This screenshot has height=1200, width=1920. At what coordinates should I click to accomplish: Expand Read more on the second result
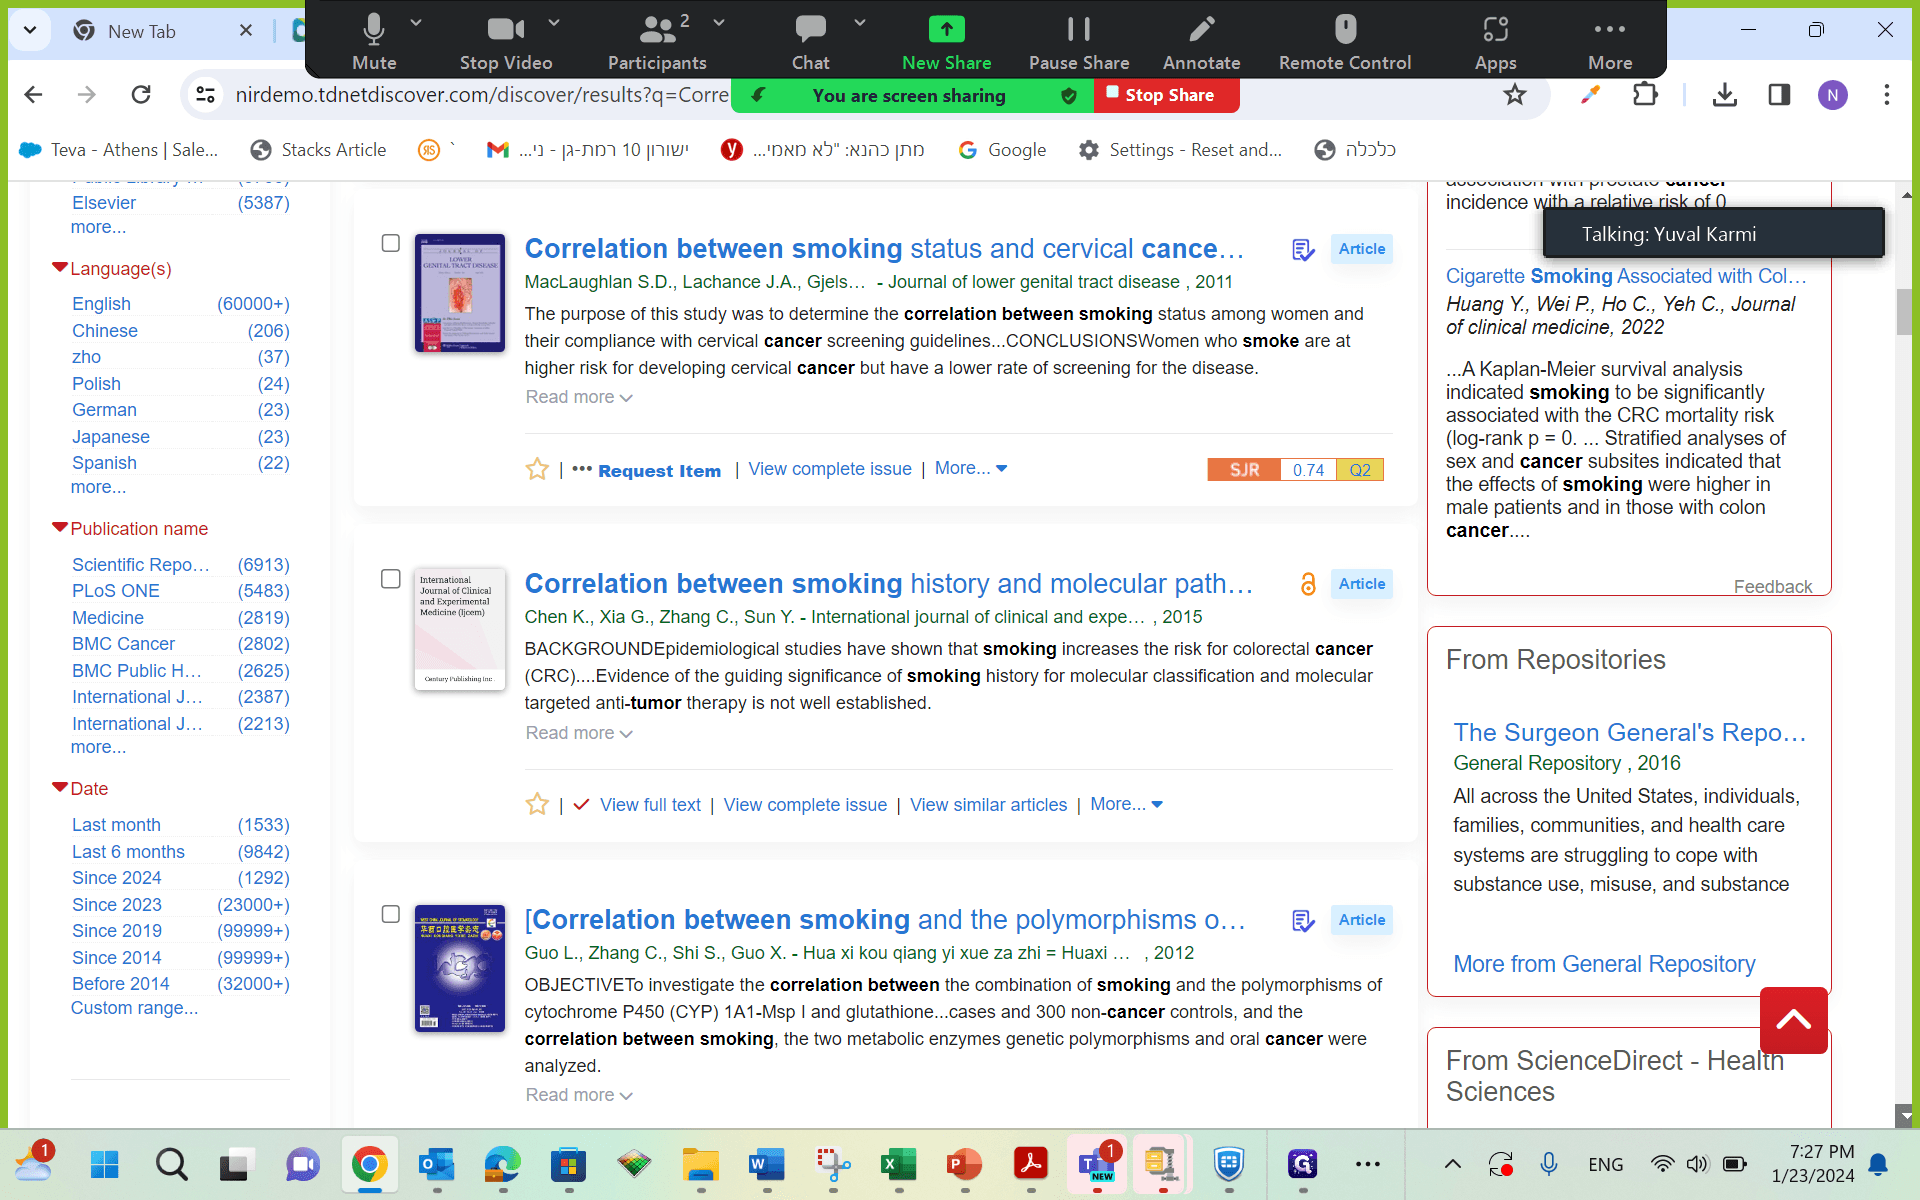click(579, 733)
